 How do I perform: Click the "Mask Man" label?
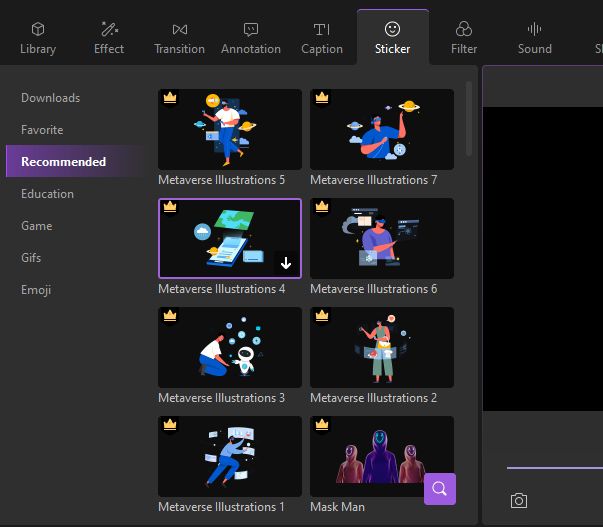coord(337,507)
